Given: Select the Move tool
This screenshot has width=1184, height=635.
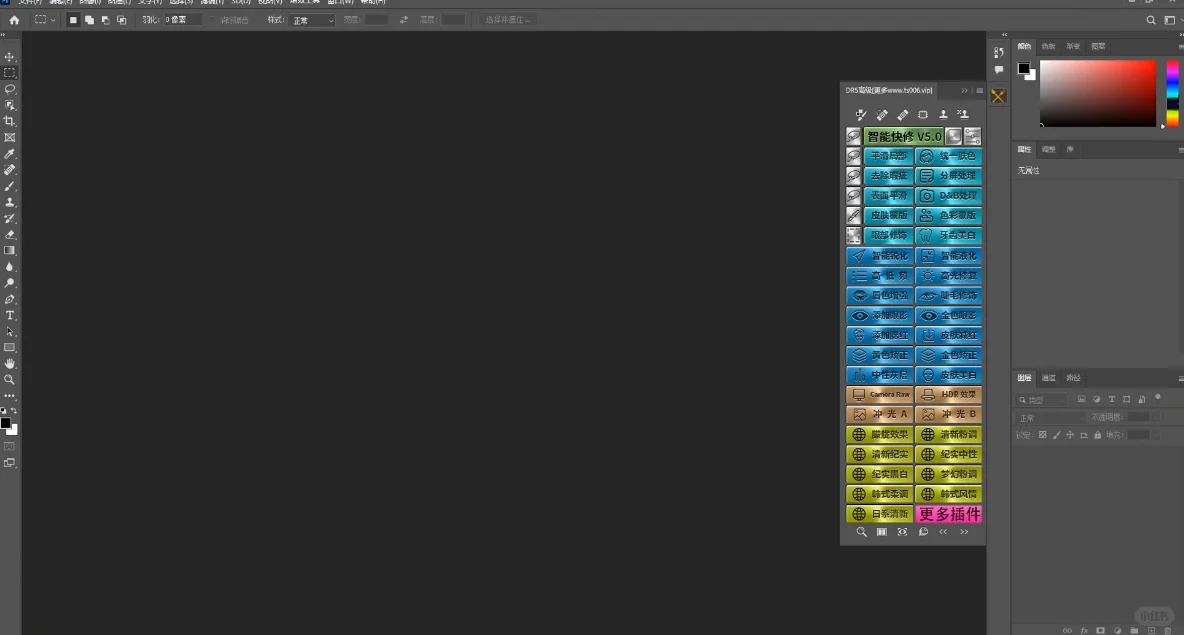Looking at the screenshot, I should coord(9,57).
